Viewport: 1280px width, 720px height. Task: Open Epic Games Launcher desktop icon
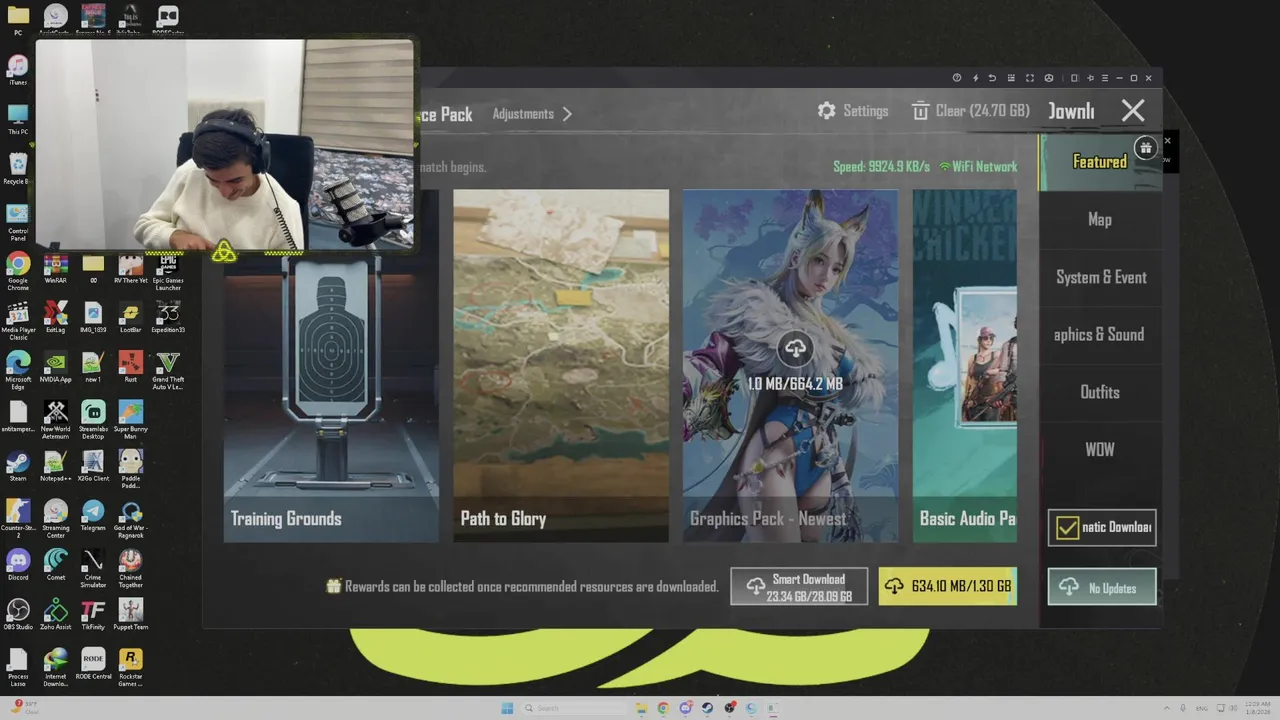168,270
